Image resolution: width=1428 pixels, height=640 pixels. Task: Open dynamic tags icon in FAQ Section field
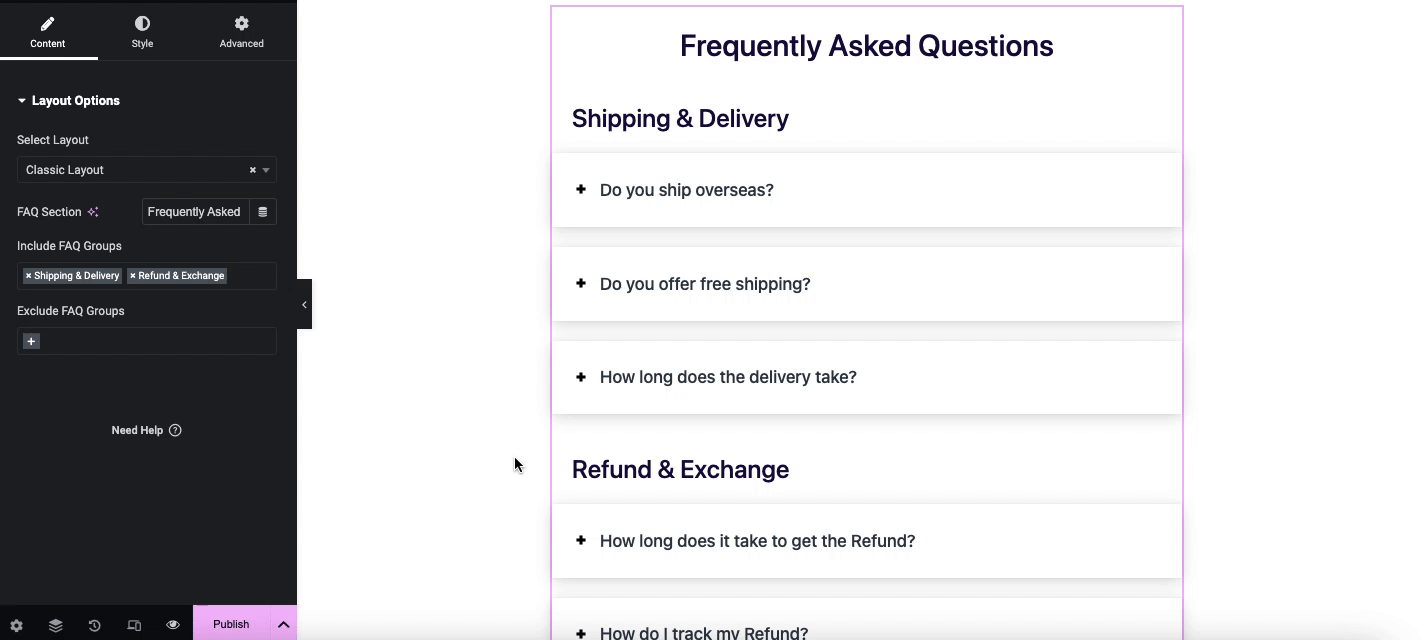[x=262, y=211]
